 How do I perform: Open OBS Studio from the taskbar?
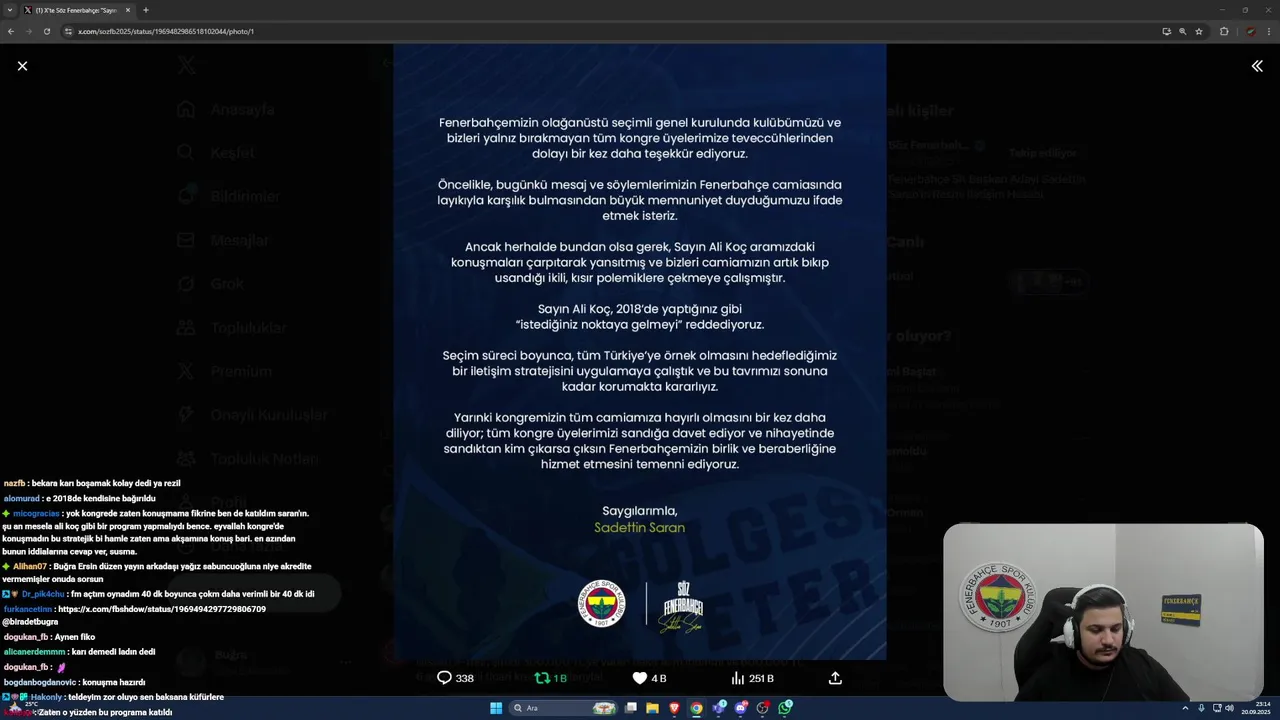pyautogui.click(x=763, y=708)
